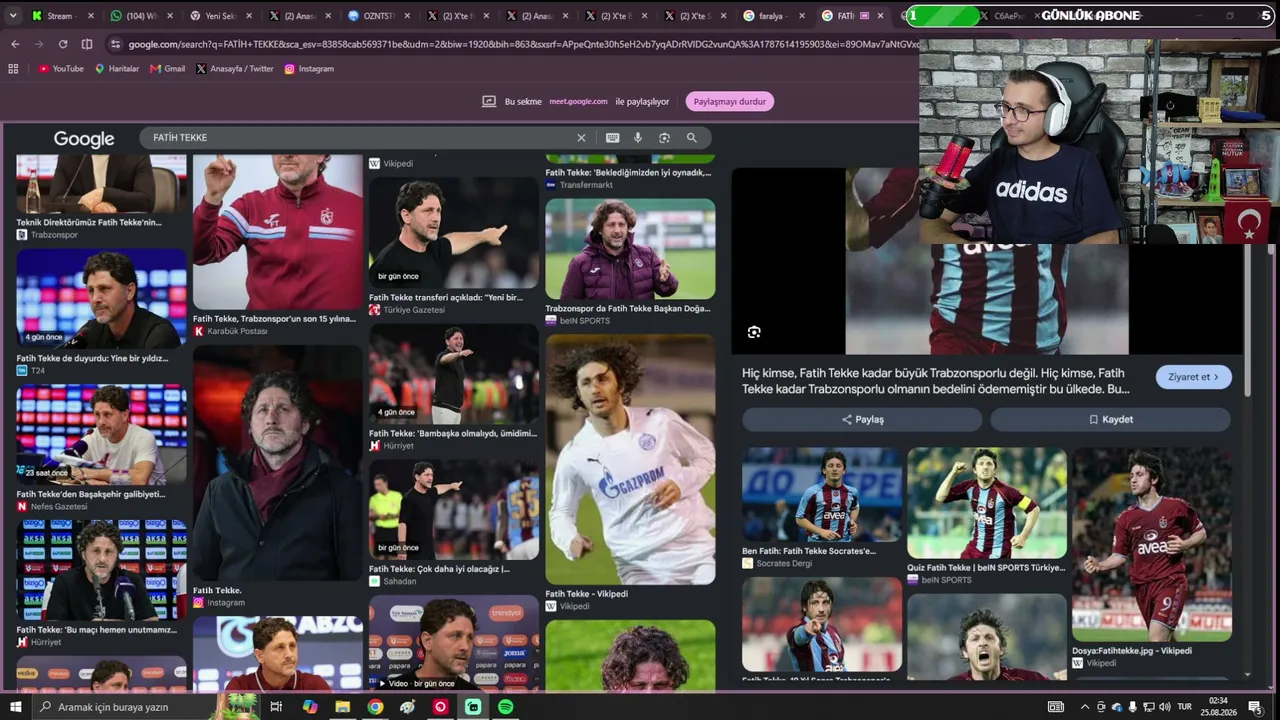Navigate back in browser history
The width and height of the screenshot is (1280, 720).
tap(15, 44)
